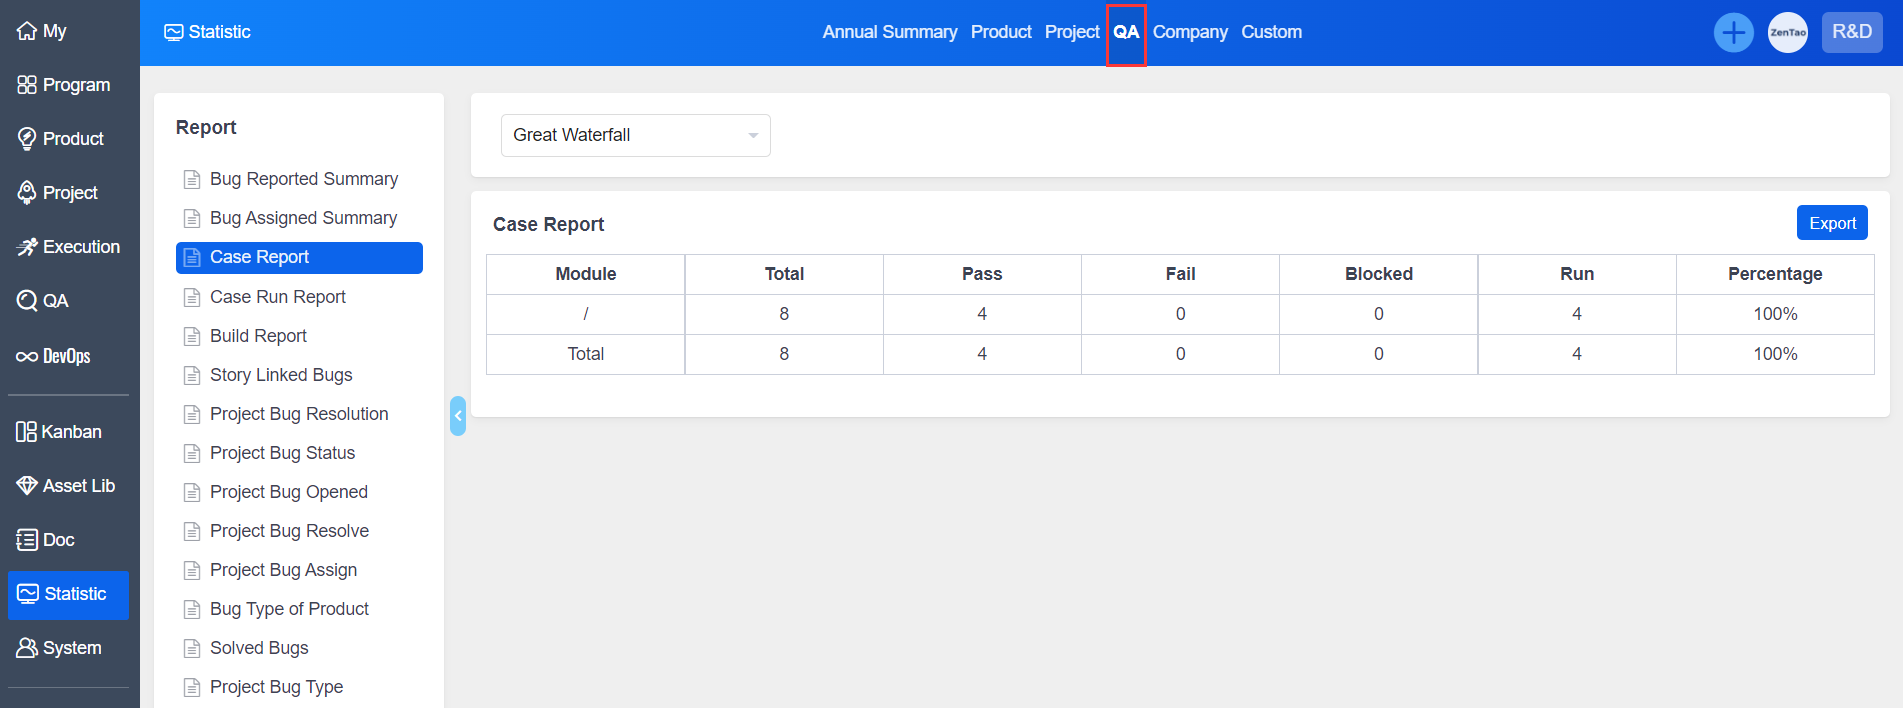Screen dimensions: 1903x708
Task: Open Asset Lib diamond icon
Action: coord(27,486)
